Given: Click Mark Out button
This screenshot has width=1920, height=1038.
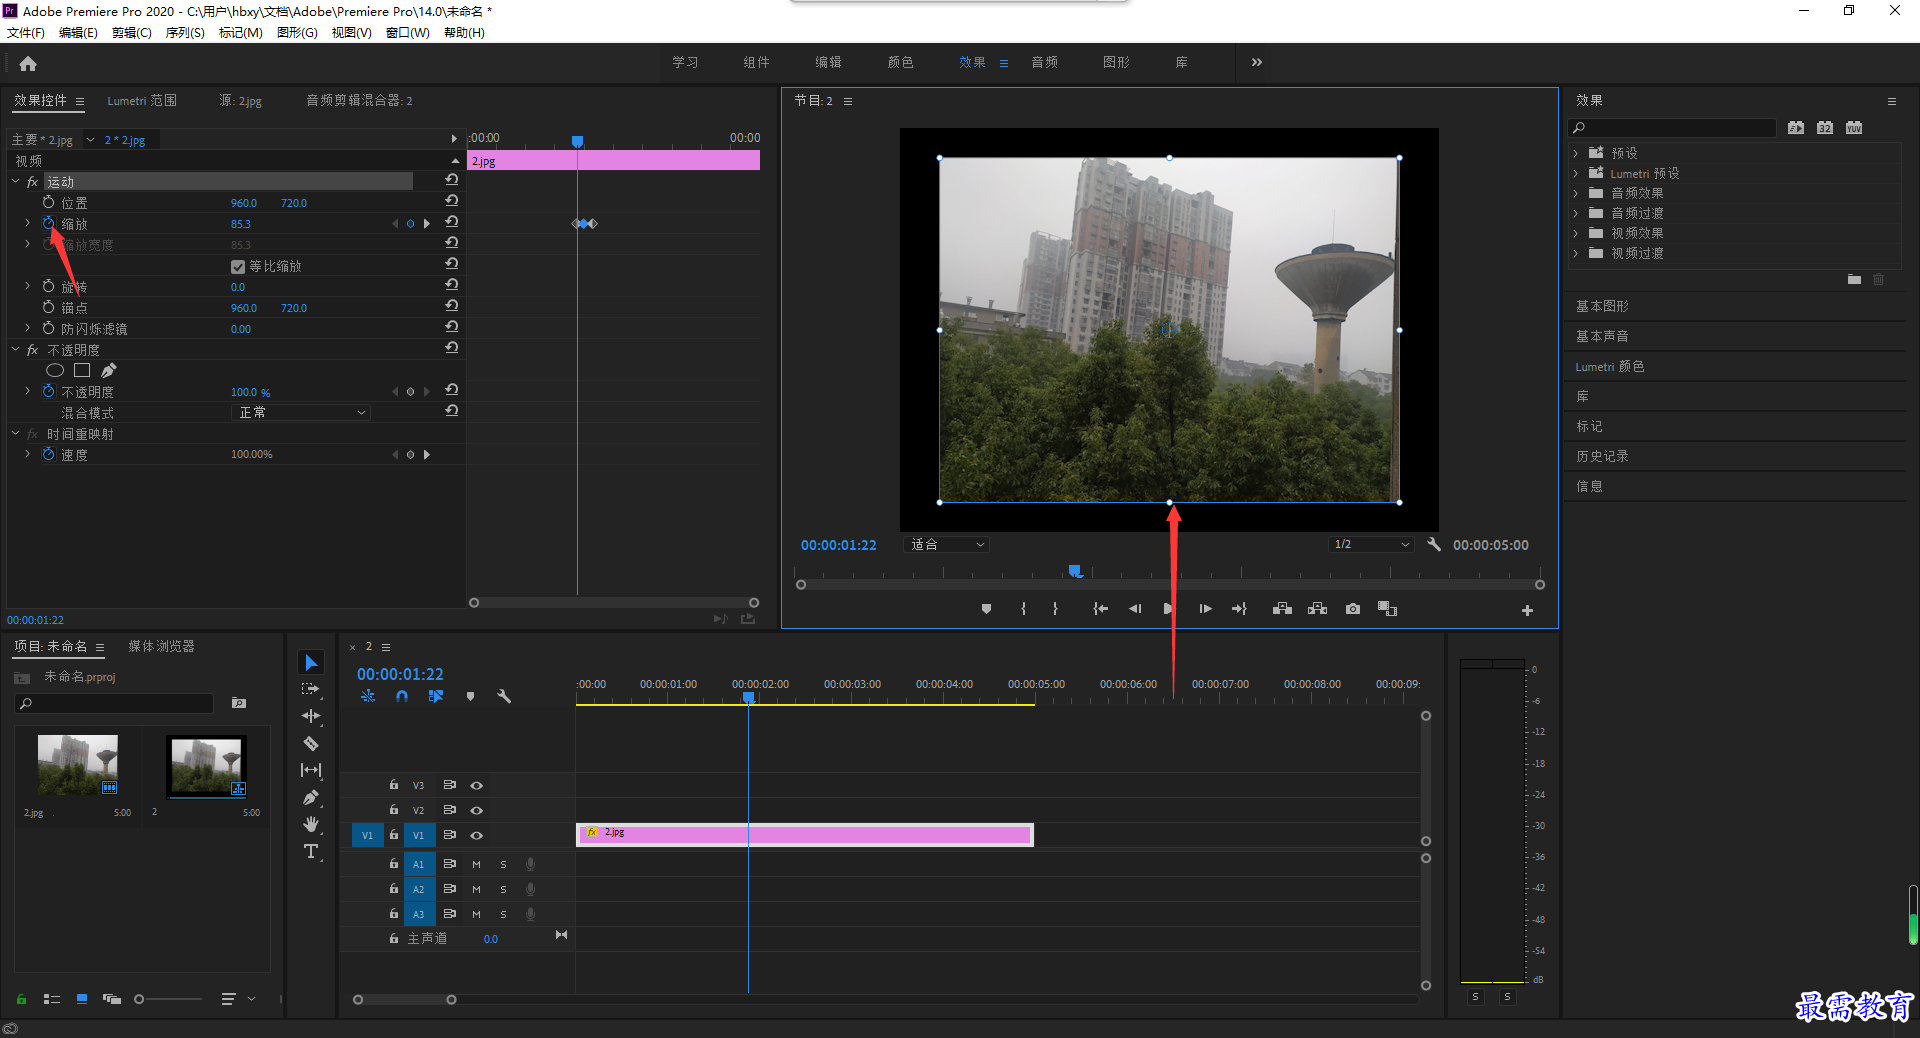Looking at the screenshot, I should click(1055, 609).
